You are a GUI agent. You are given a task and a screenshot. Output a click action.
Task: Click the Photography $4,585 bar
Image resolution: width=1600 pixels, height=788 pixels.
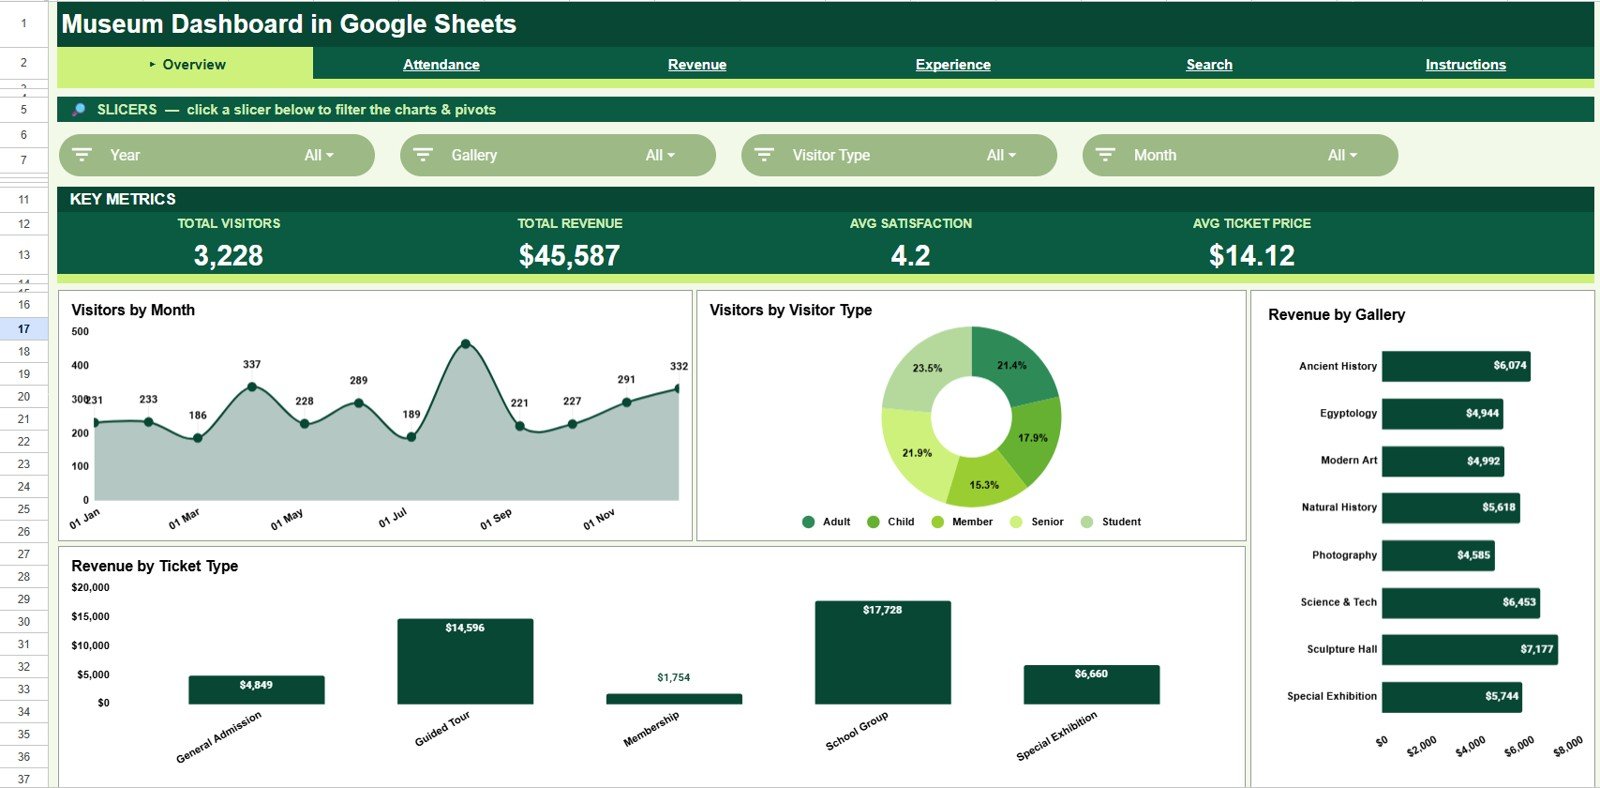pos(1438,555)
